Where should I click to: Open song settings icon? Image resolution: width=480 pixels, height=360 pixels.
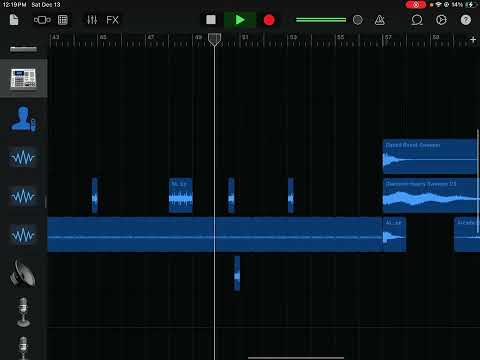pos(441,20)
